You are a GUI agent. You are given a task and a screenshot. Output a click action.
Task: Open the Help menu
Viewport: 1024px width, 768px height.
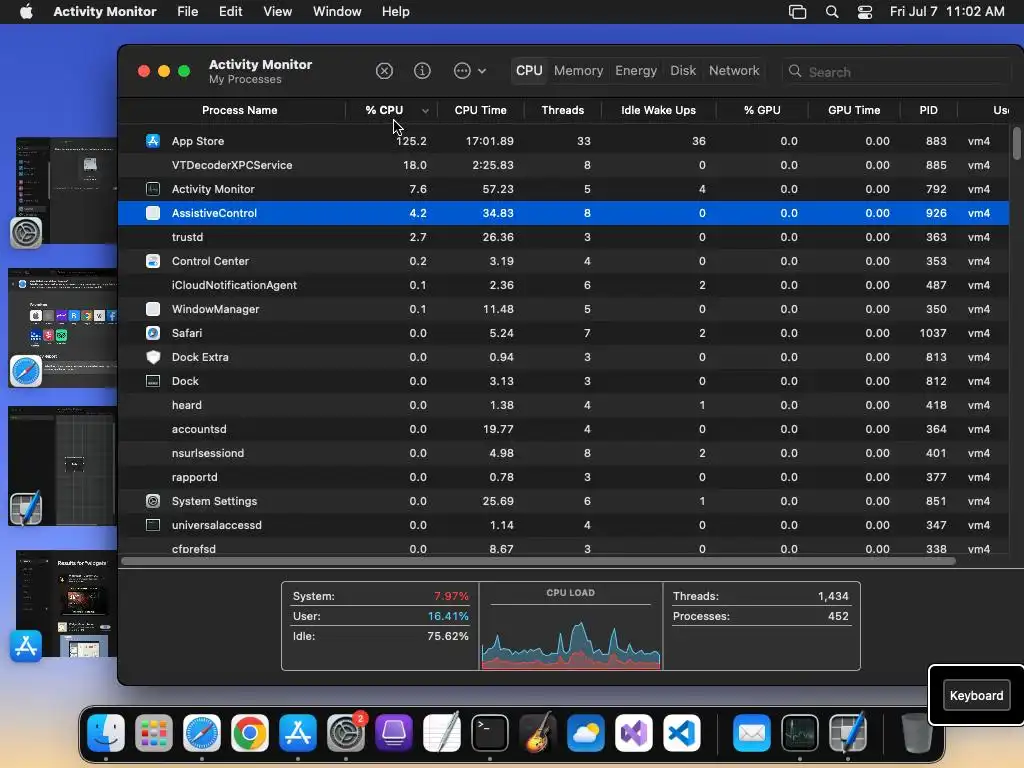pyautogui.click(x=395, y=12)
